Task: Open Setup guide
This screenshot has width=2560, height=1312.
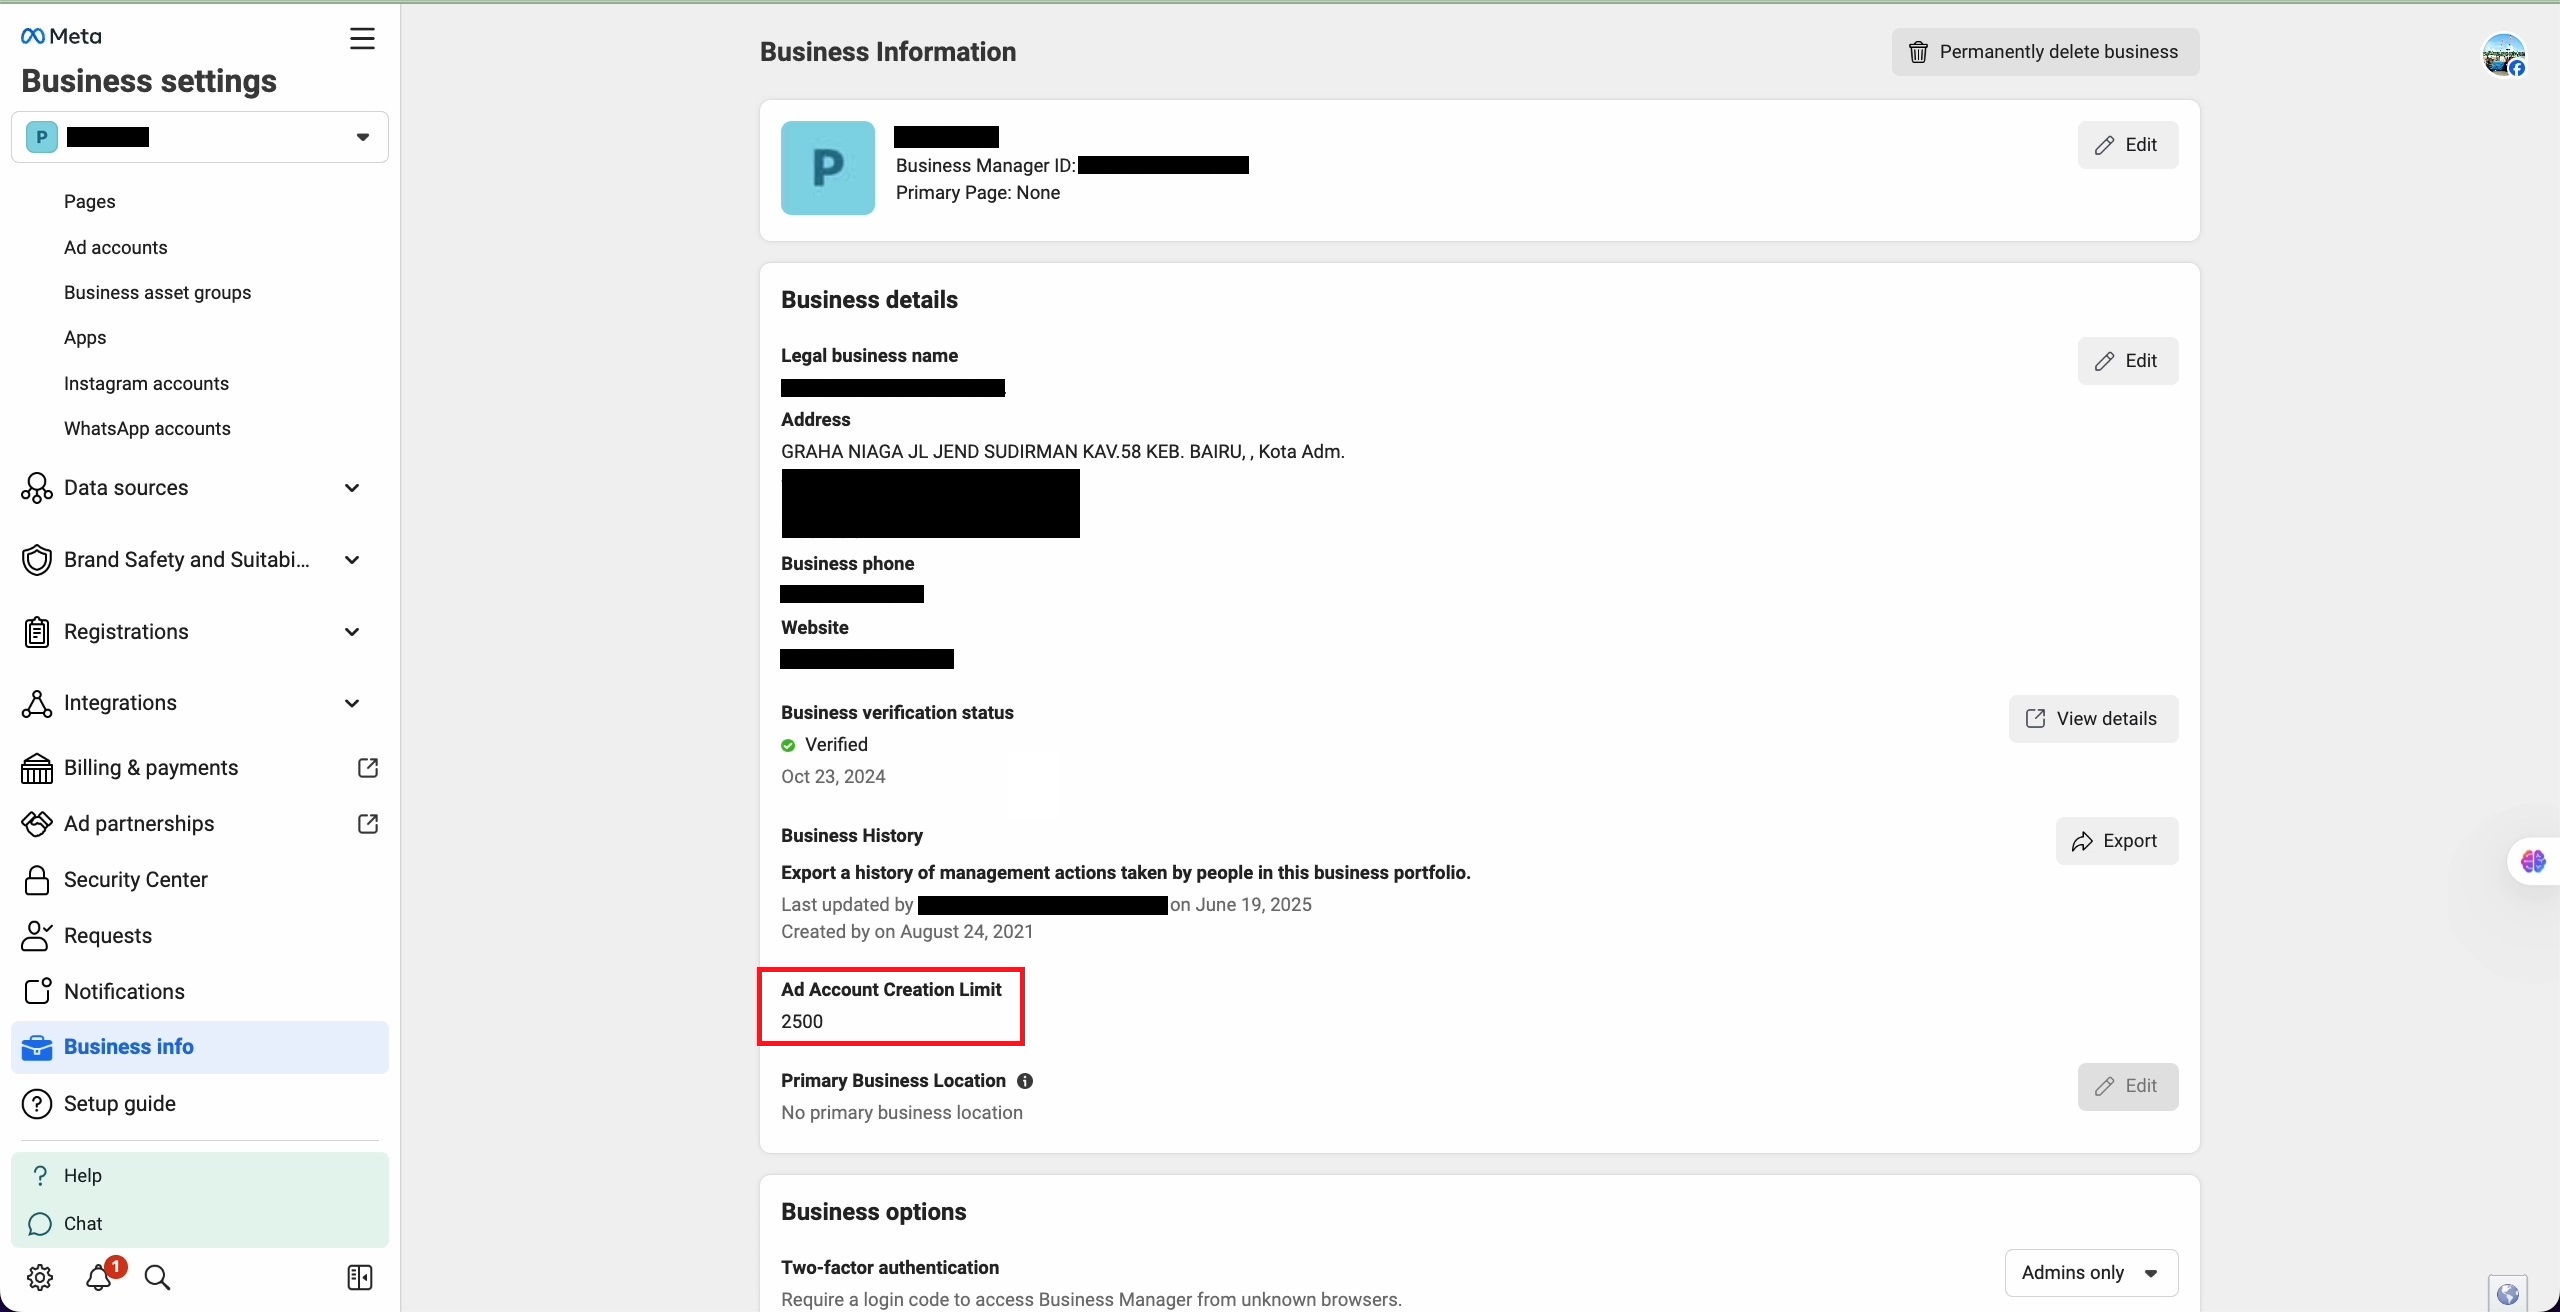Action: (x=120, y=1104)
